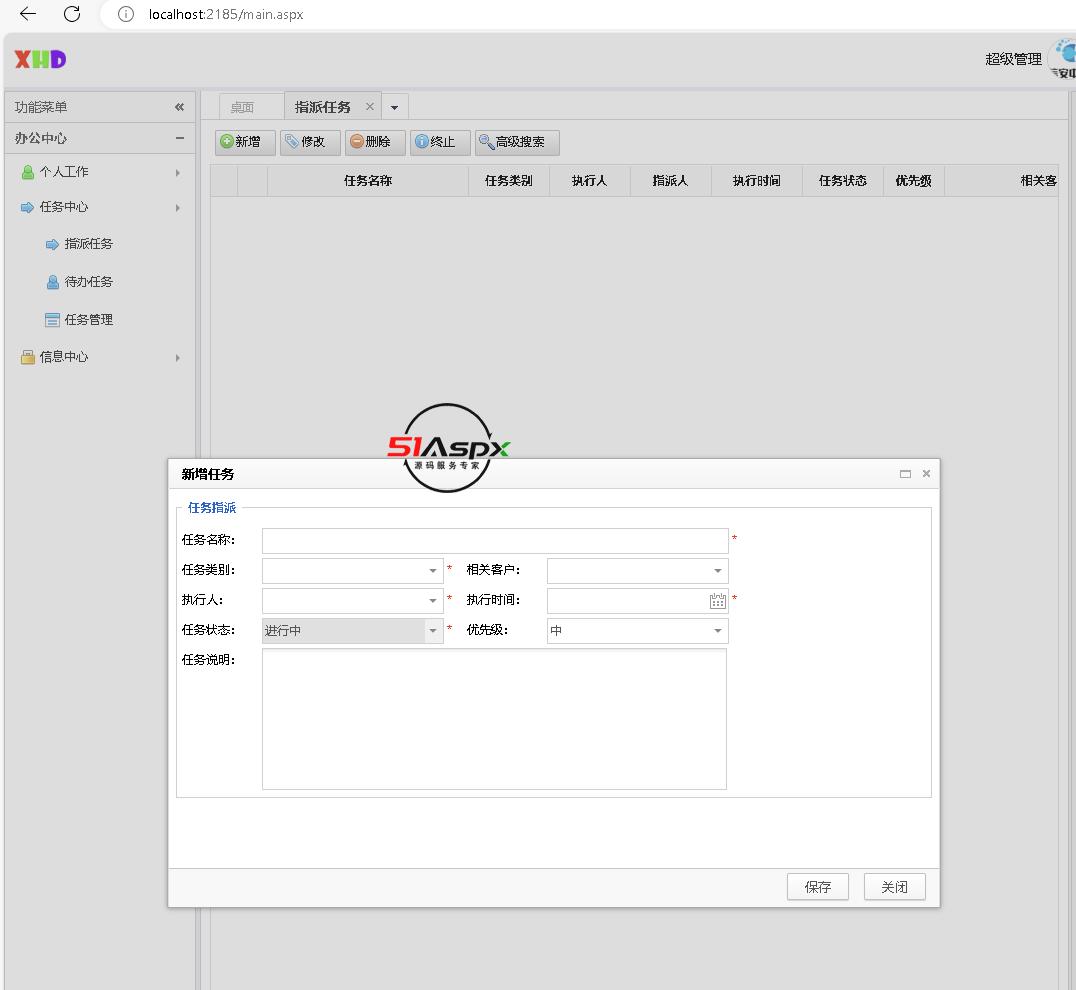Click the 修改 (edit) toolbar button
1076x990 pixels.
tap(310, 142)
